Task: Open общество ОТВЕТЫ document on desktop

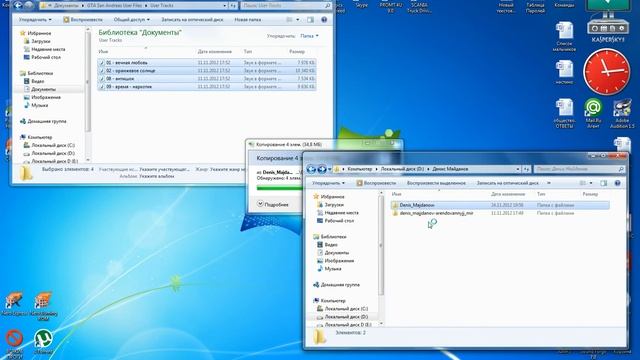Action: 564,113
